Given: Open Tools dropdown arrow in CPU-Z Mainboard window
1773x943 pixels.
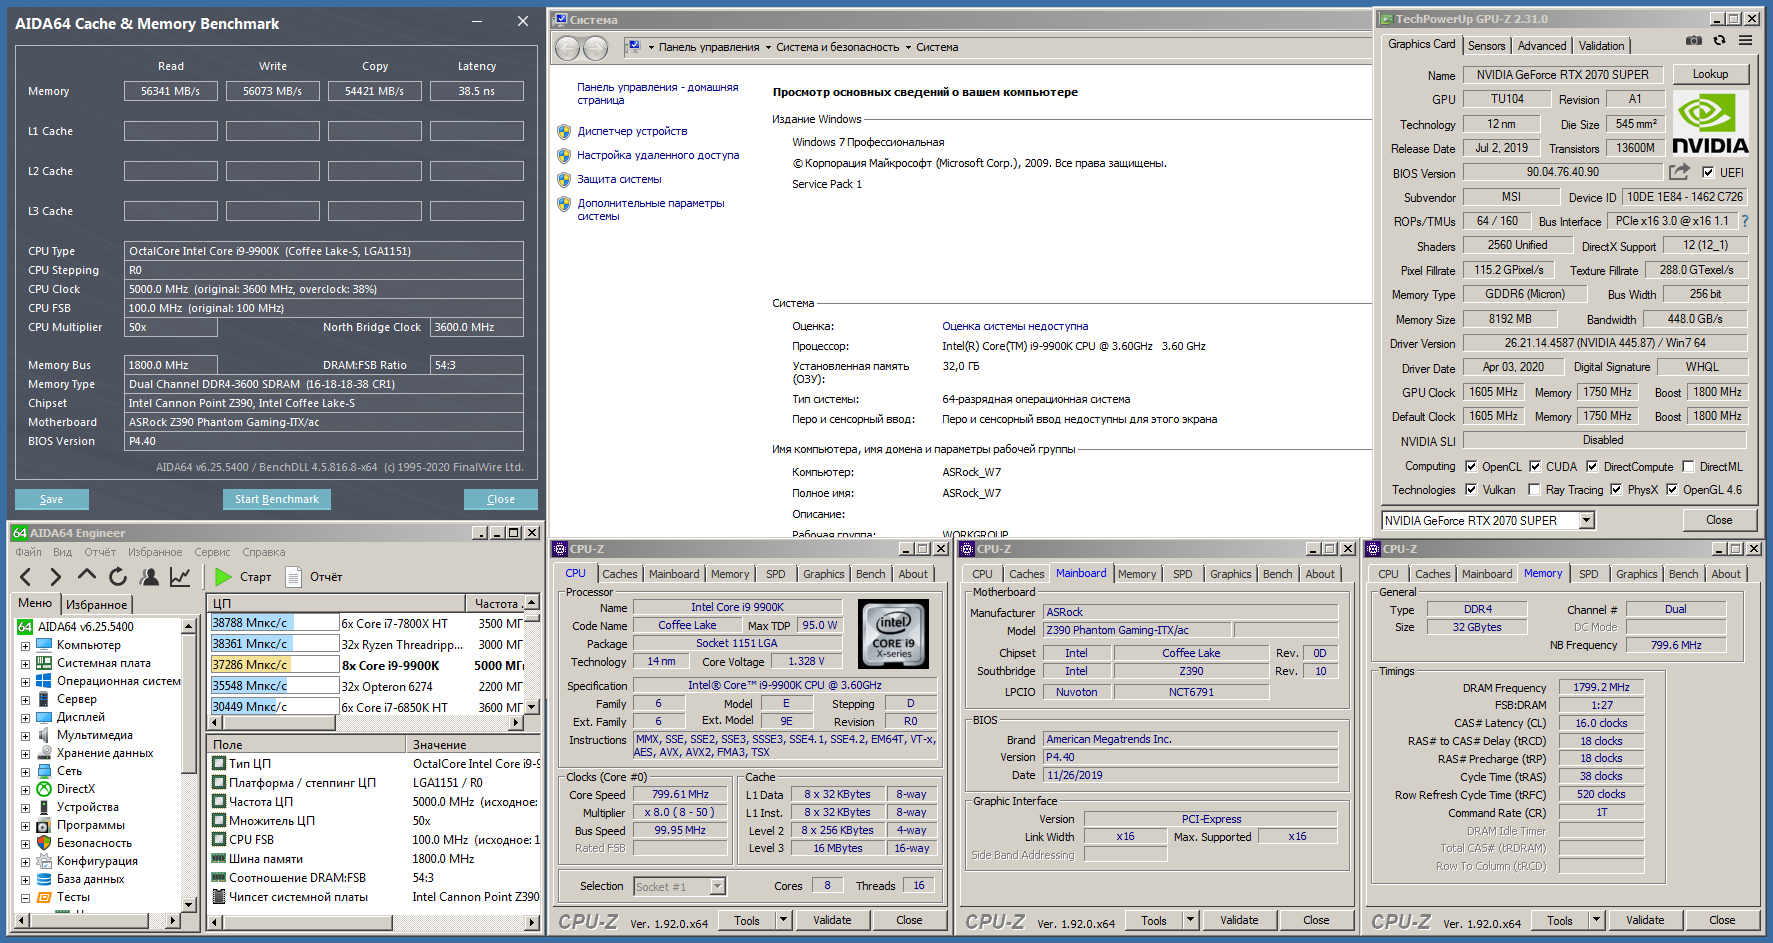Looking at the screenshot, I should coord(1191,920).
